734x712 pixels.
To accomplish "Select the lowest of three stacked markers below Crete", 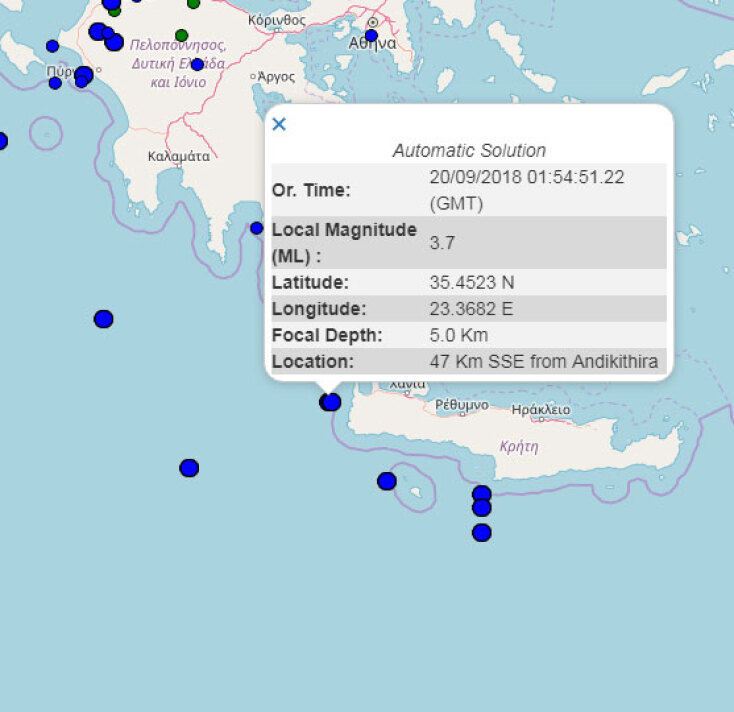I will pos(481,532).
